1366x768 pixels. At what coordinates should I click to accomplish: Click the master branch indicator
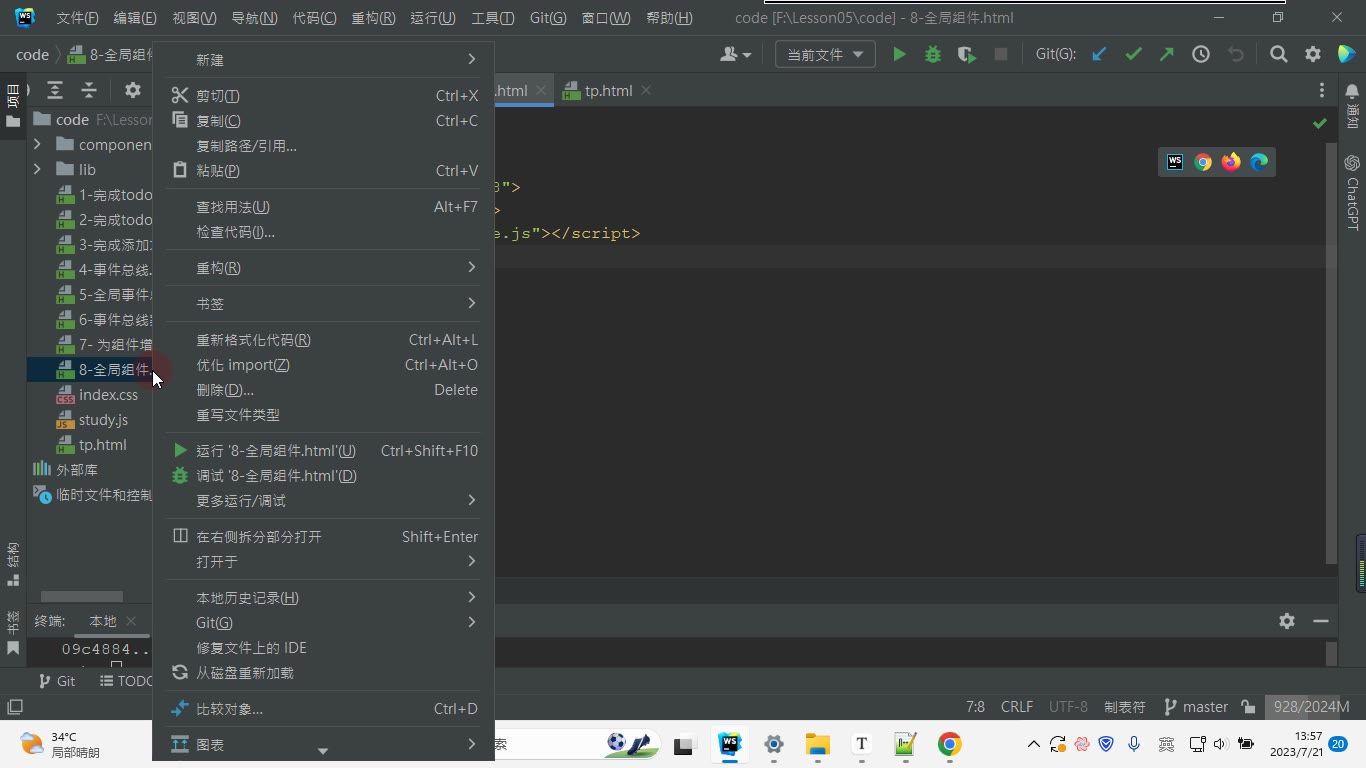point(1196,707)
